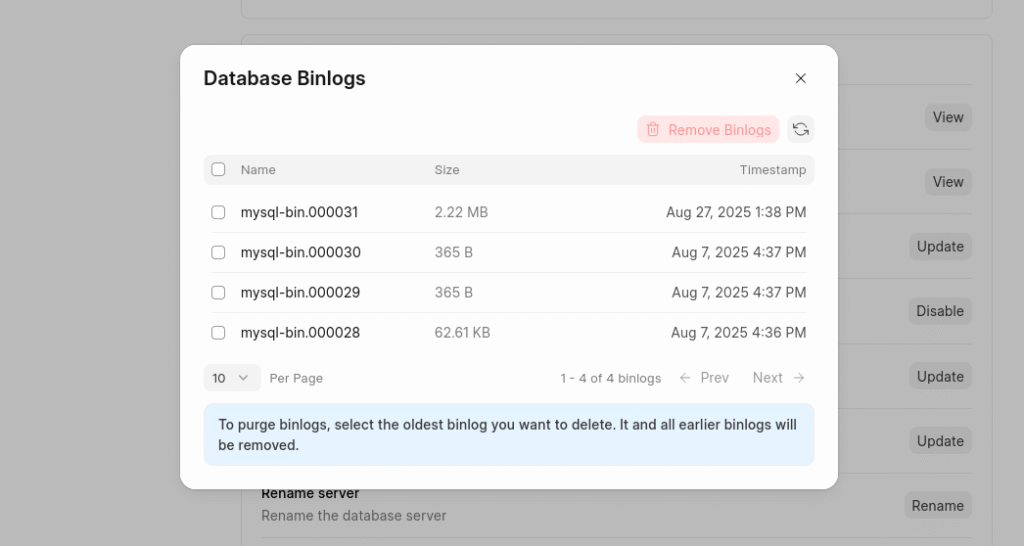Mark the mysql-bin.000028 checkbox

point(218,332)
